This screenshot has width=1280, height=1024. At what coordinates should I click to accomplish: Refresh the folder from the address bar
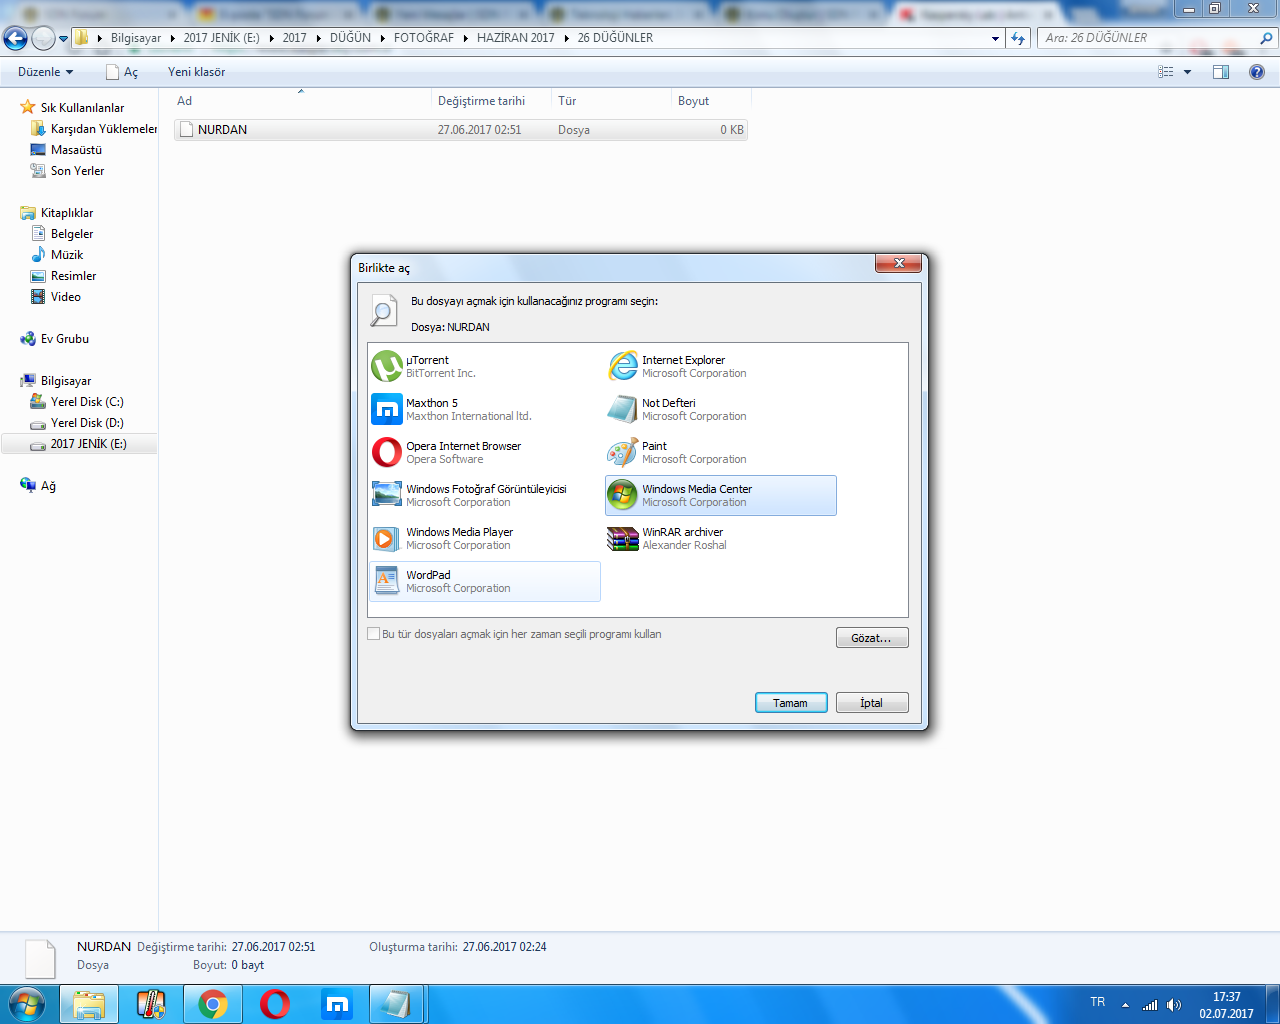pyautogui.click(x=1018, y=38)
